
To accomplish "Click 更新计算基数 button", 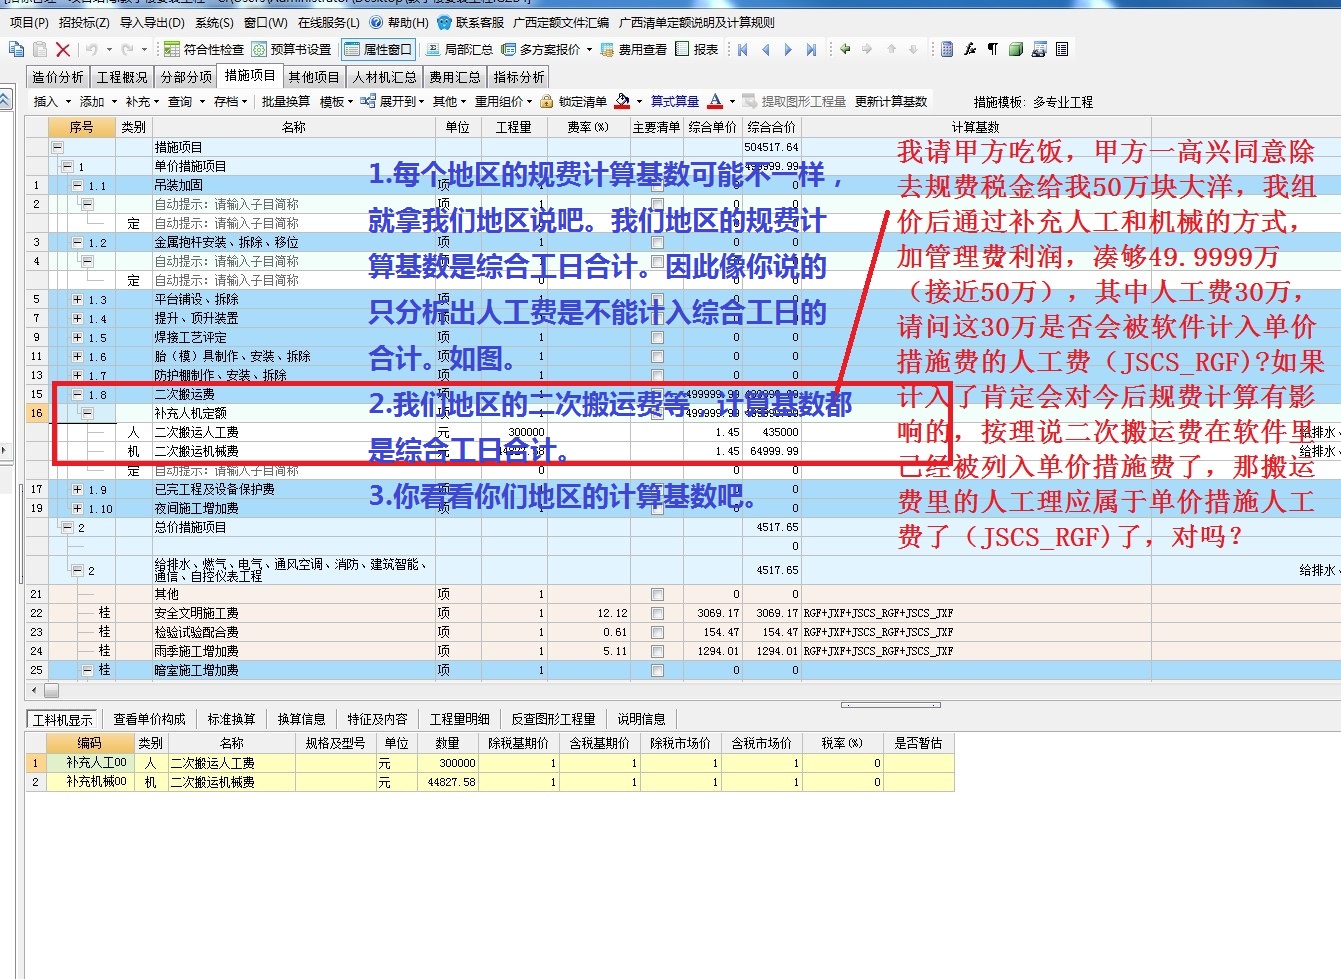I will click(x=891, y=102).
